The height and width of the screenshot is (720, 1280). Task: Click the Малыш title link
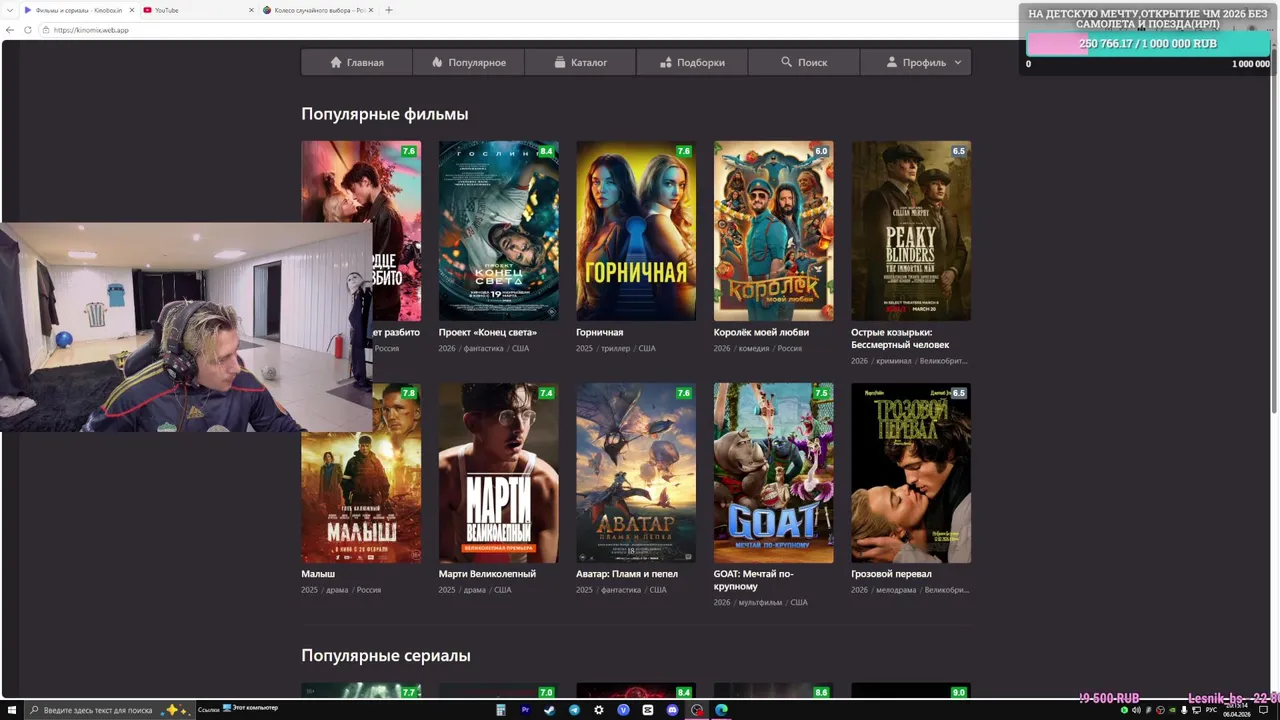pos(318,574)
